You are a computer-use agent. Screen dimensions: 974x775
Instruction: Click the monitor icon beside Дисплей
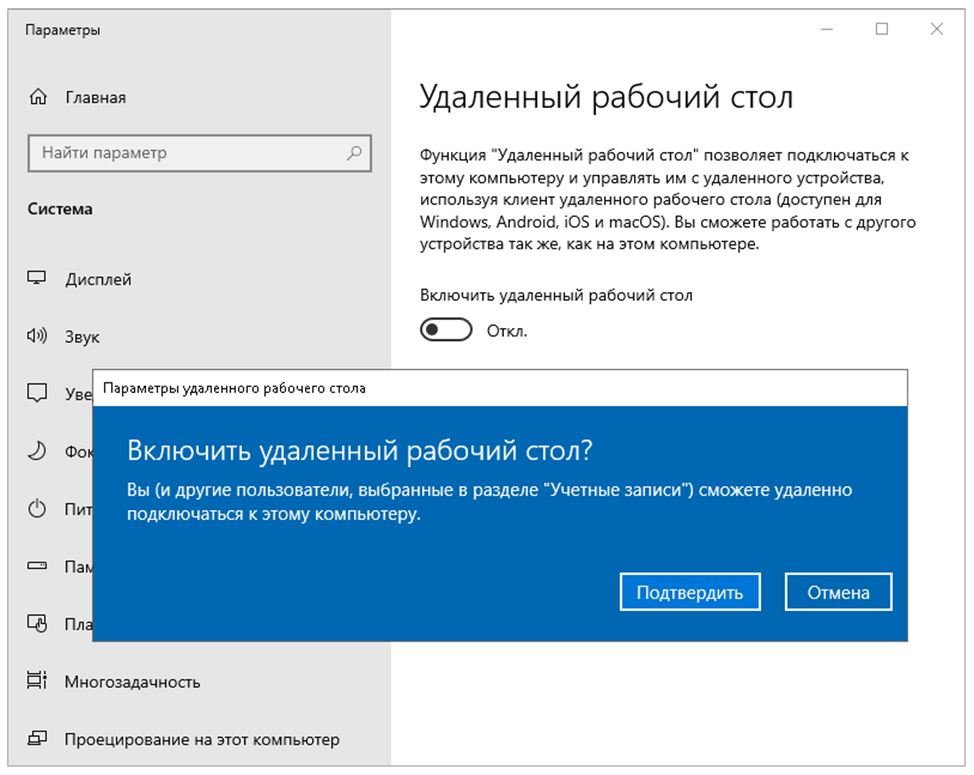click(x=37, y=280)
